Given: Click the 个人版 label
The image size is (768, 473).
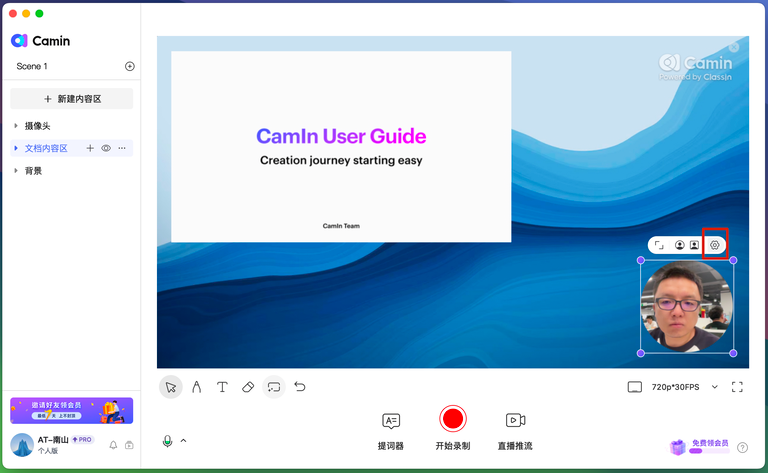Looking at the screenshot, I should (48, 451).
